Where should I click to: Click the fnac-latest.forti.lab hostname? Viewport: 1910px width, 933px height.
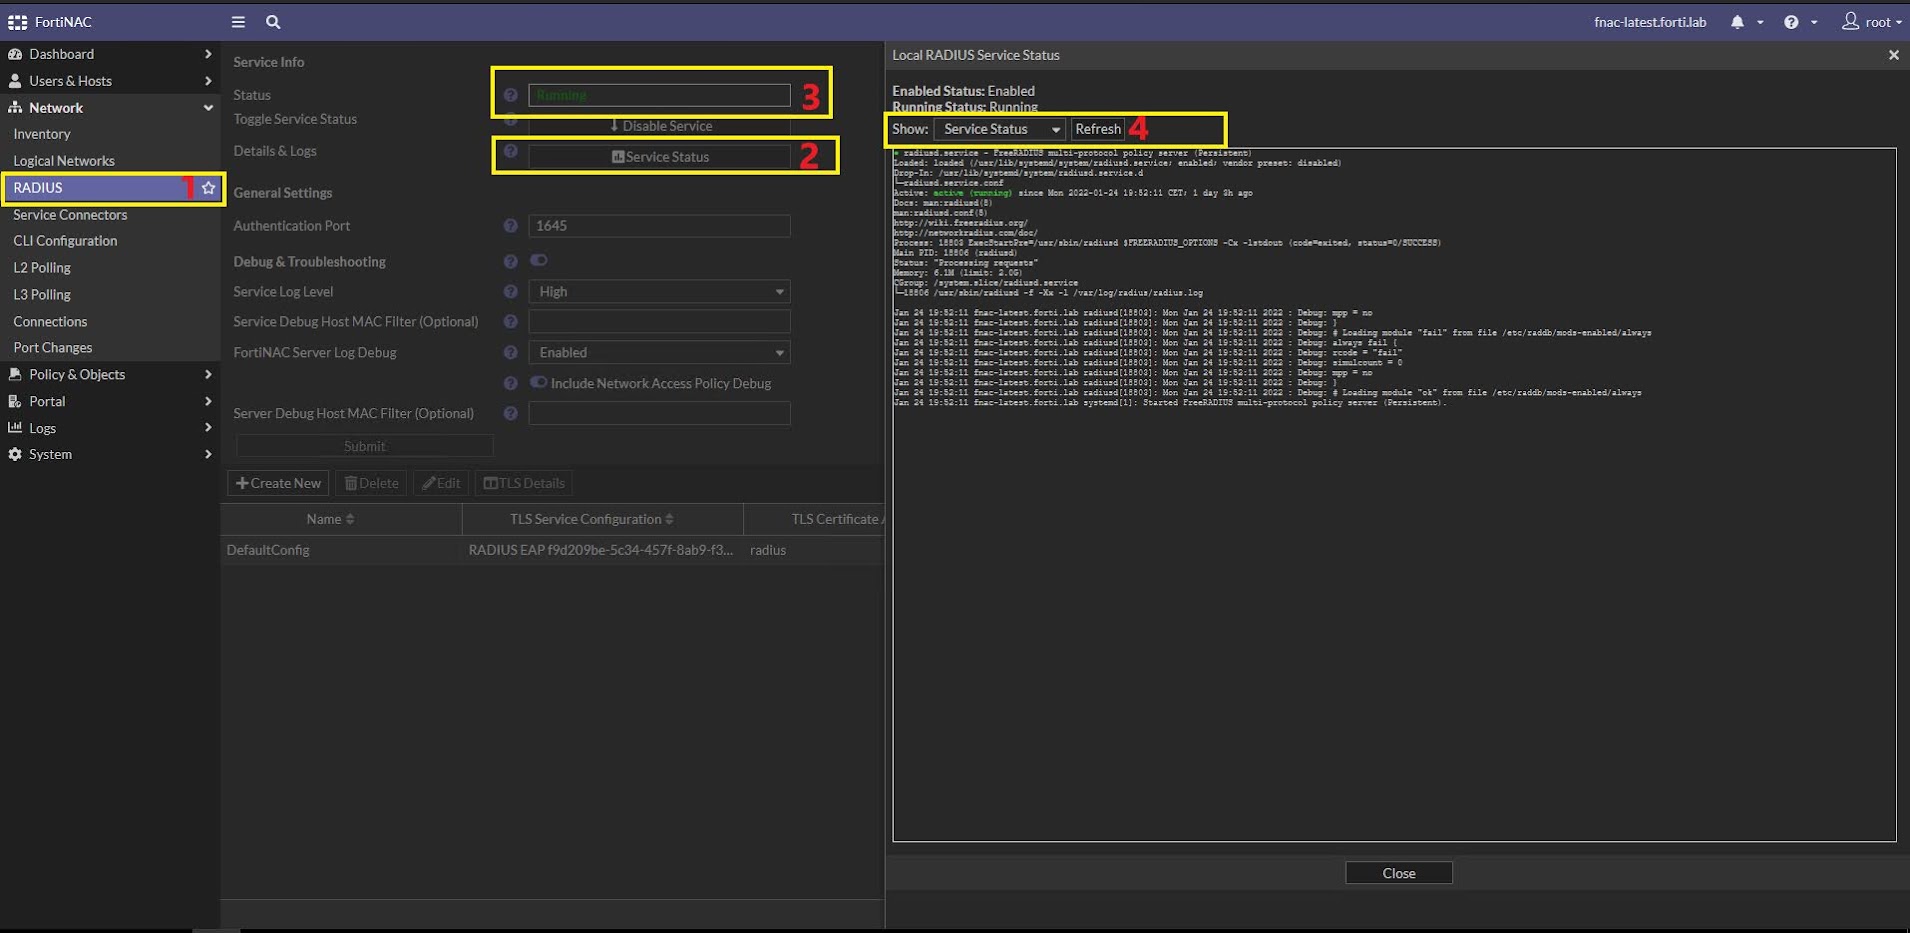tap(1650, 22)
